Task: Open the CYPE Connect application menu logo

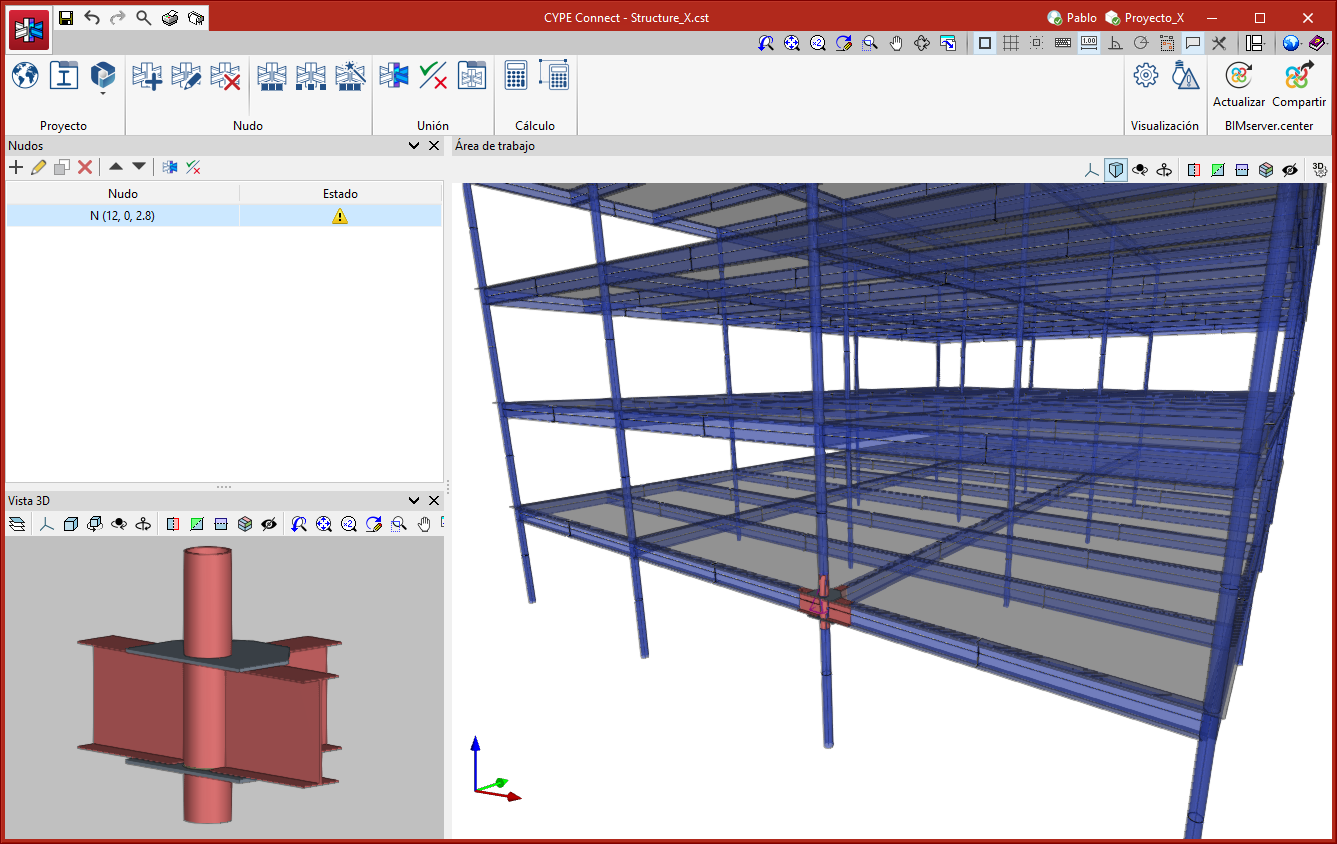Action: point(29,30)
